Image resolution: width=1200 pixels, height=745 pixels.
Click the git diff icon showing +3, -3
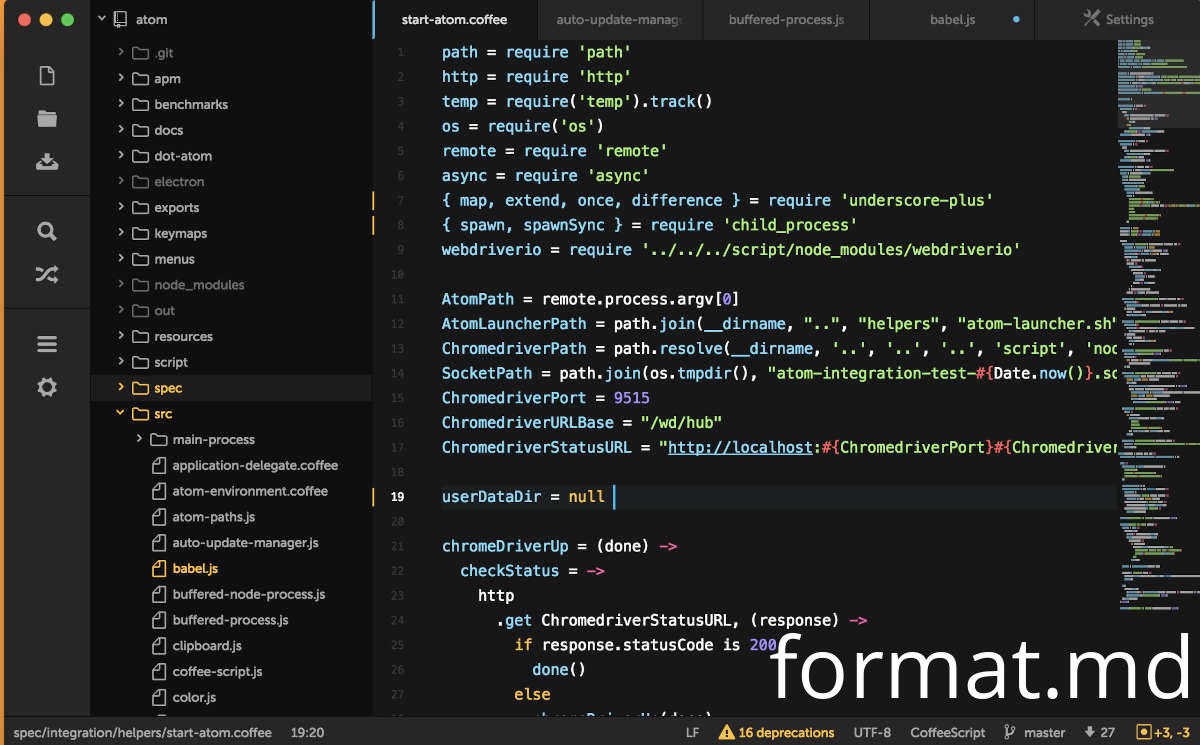pyautogui.click(x=1144, y=732)
